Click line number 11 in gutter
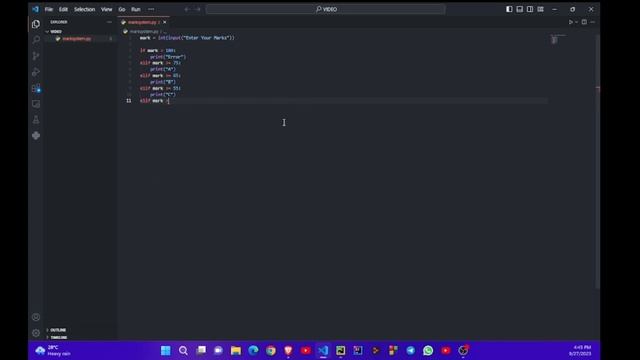640x360 pixels. click(129, 100)
